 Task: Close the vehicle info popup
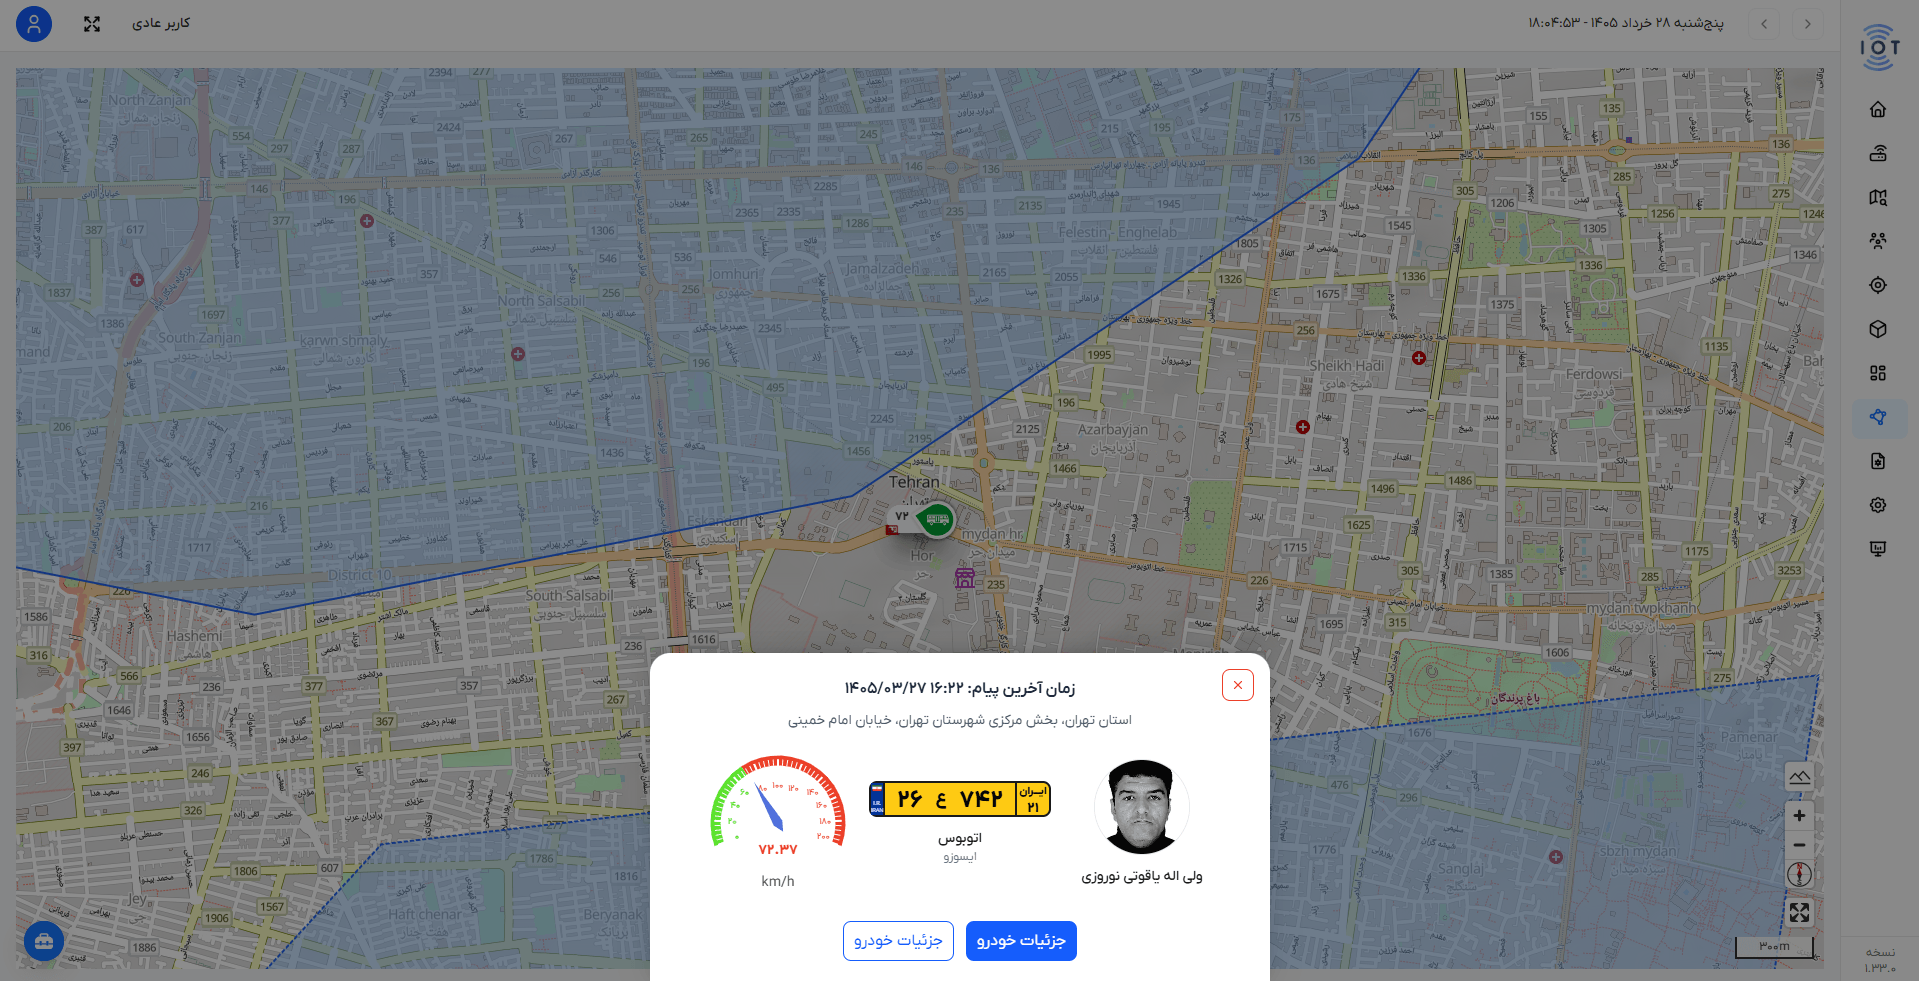(x=1238, y=685)
